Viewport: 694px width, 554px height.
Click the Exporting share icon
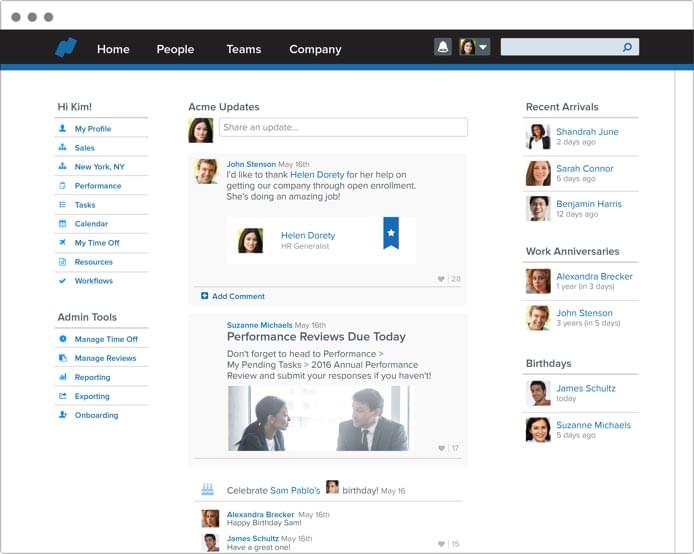pos(62,396)
